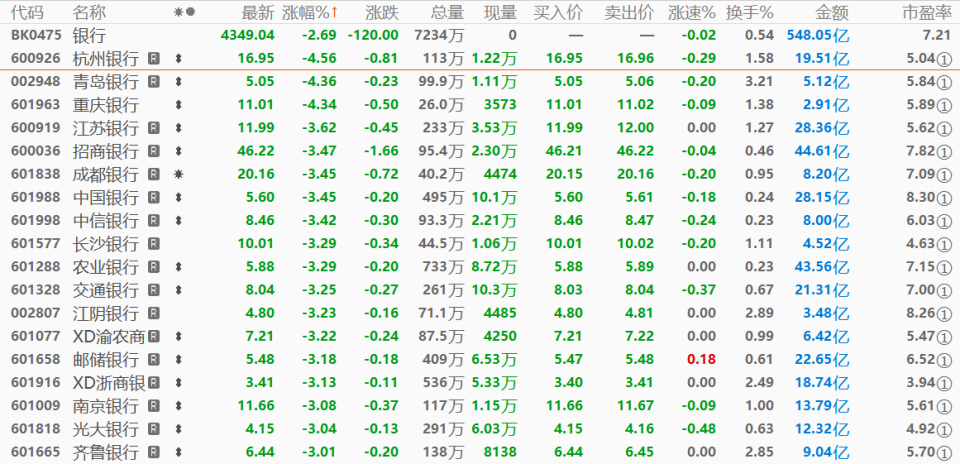The height and width of the screenshot is (464, 960).
Task: Select the 青岛银行 stock name
Action: 105,81
